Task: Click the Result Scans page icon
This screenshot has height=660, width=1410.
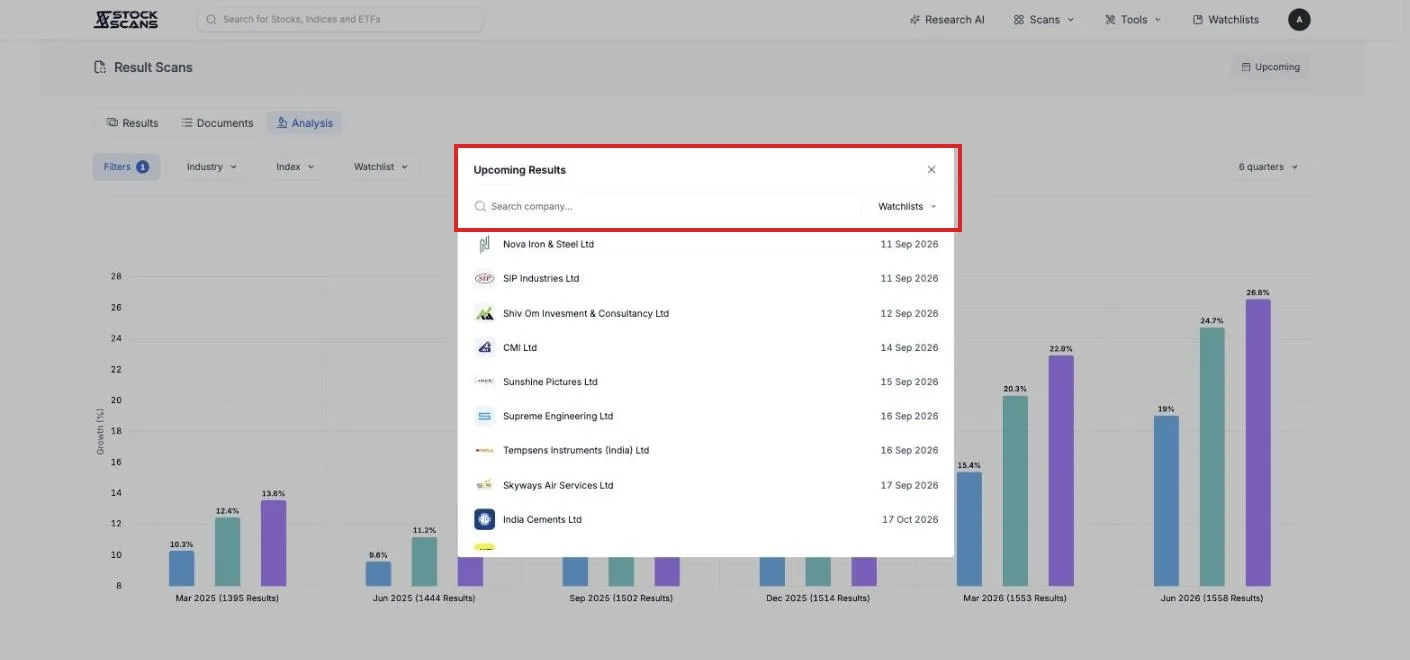Action: tap(100, 67)
